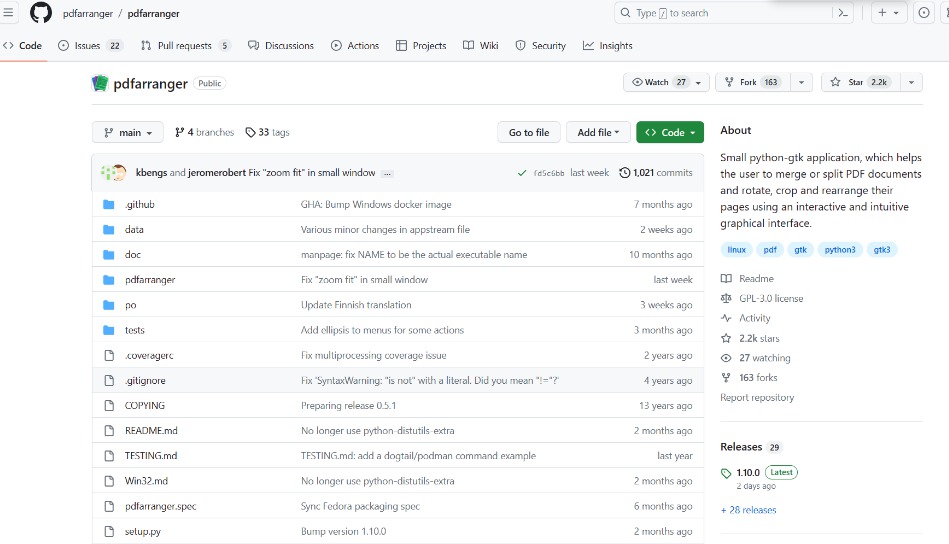
Task: Open the Watch notifications dropdown
Action: [x=666, y=82]
